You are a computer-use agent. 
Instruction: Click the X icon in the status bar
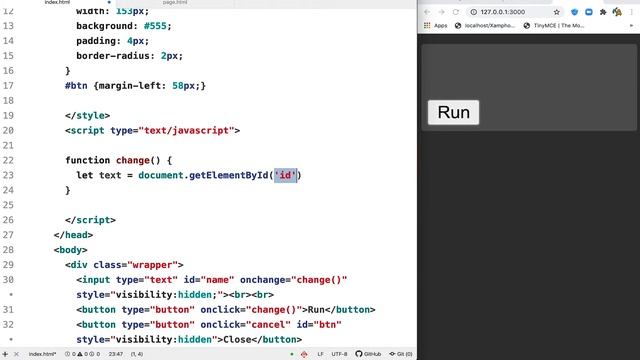coord(16,354)
